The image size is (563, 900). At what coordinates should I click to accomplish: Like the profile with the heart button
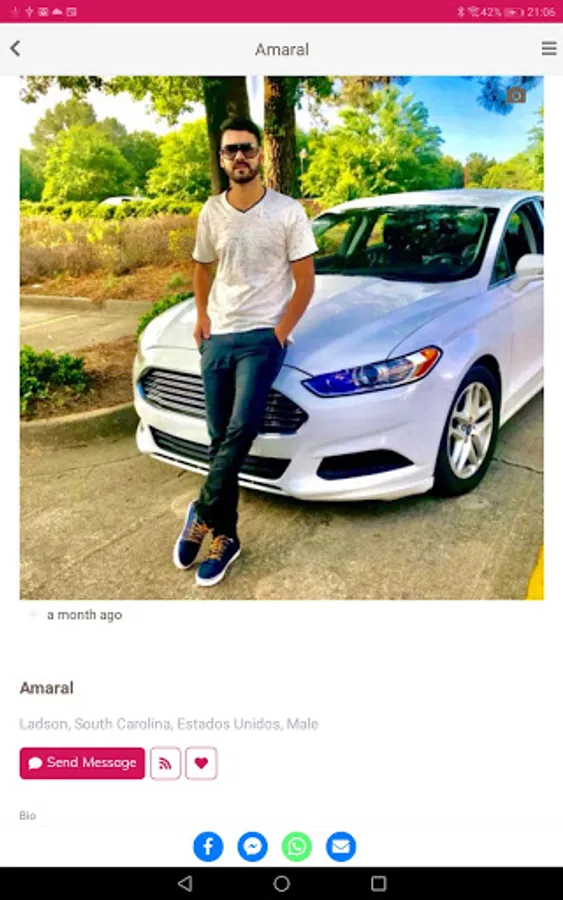point(201,763)
